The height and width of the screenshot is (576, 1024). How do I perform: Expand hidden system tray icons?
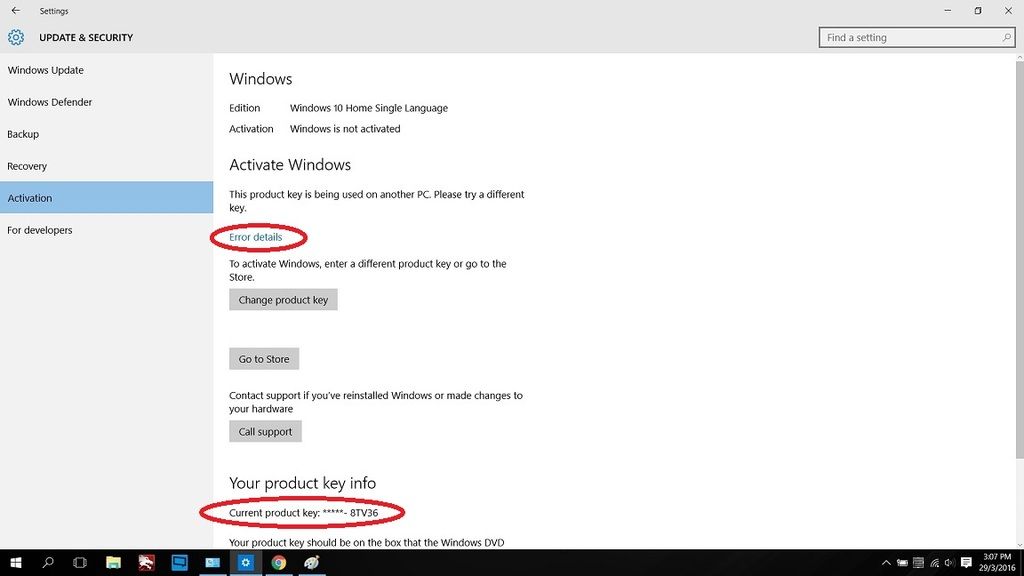click(x=886, y=563)
